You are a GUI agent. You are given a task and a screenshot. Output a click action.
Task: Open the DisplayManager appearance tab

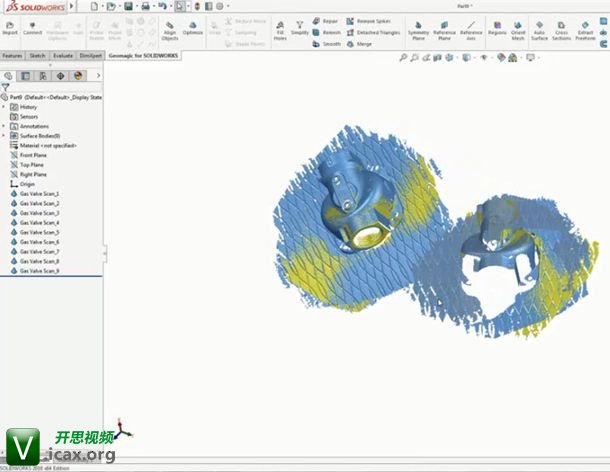[78, 75]
